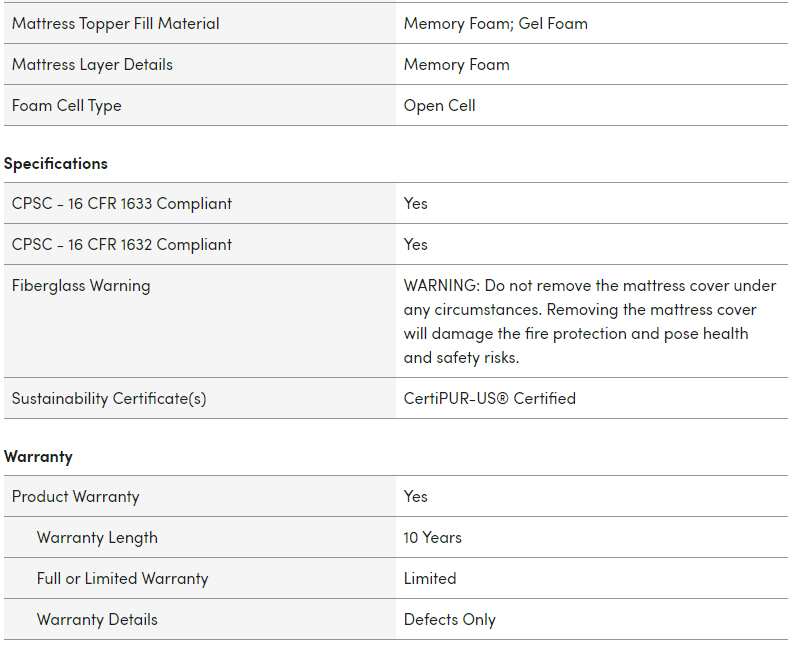Click the CPSC 16 CFR 1633 Compliant label

pos(122,203)
